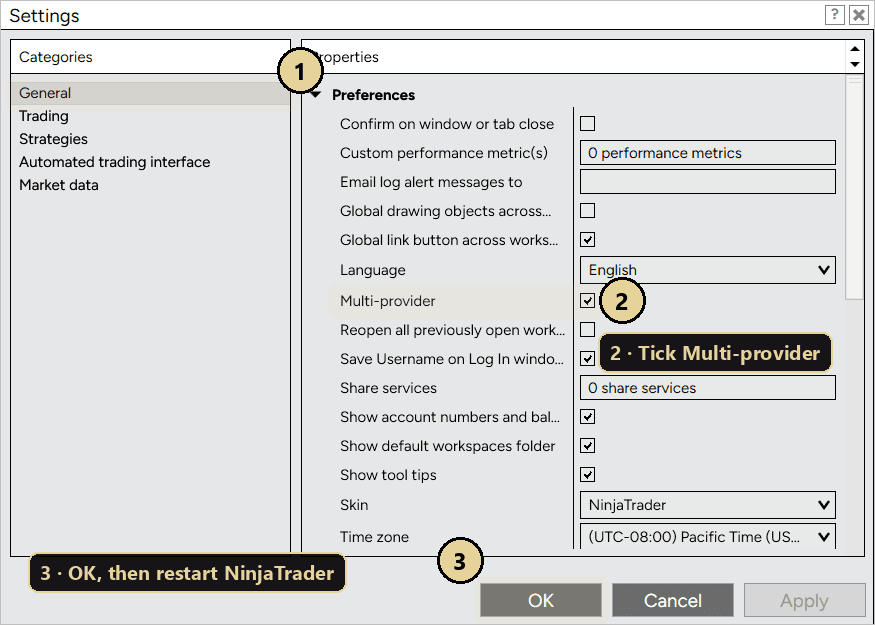The width and height of the screenshot is (875, 625).
Task: Enable Reopen all previously open workspaces
Action: 587,330
